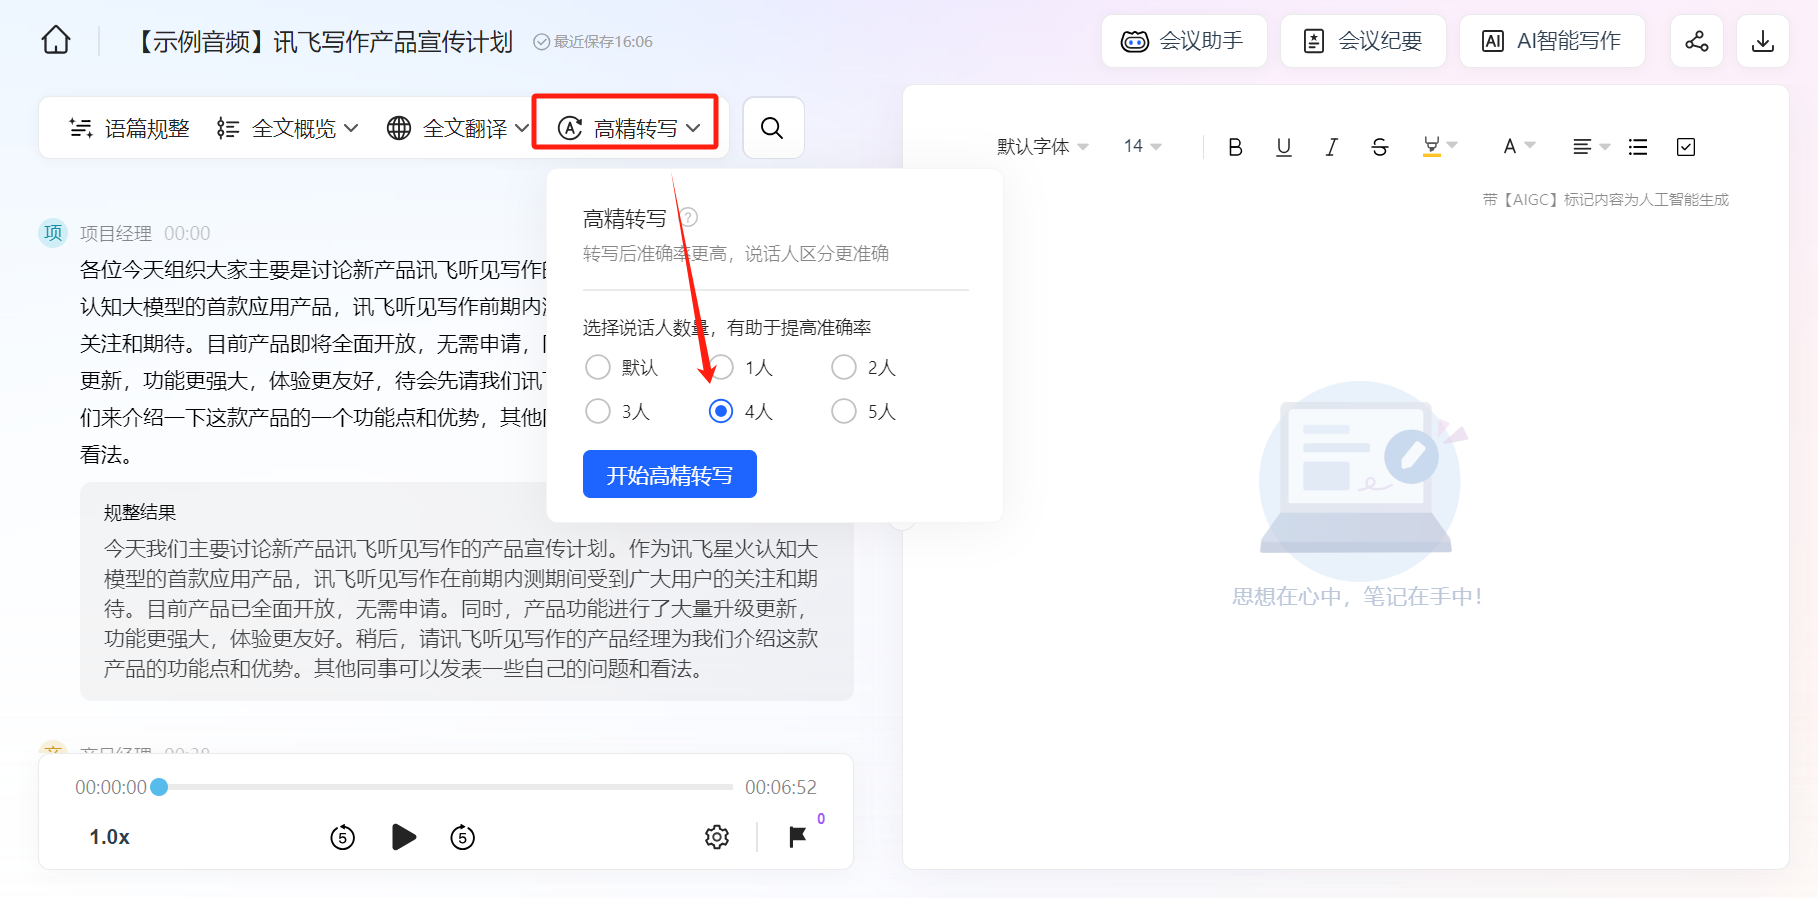Viewport: 1818px width, 898px height.
Task: Click font color A icon
Action: tap(1510, 147)
